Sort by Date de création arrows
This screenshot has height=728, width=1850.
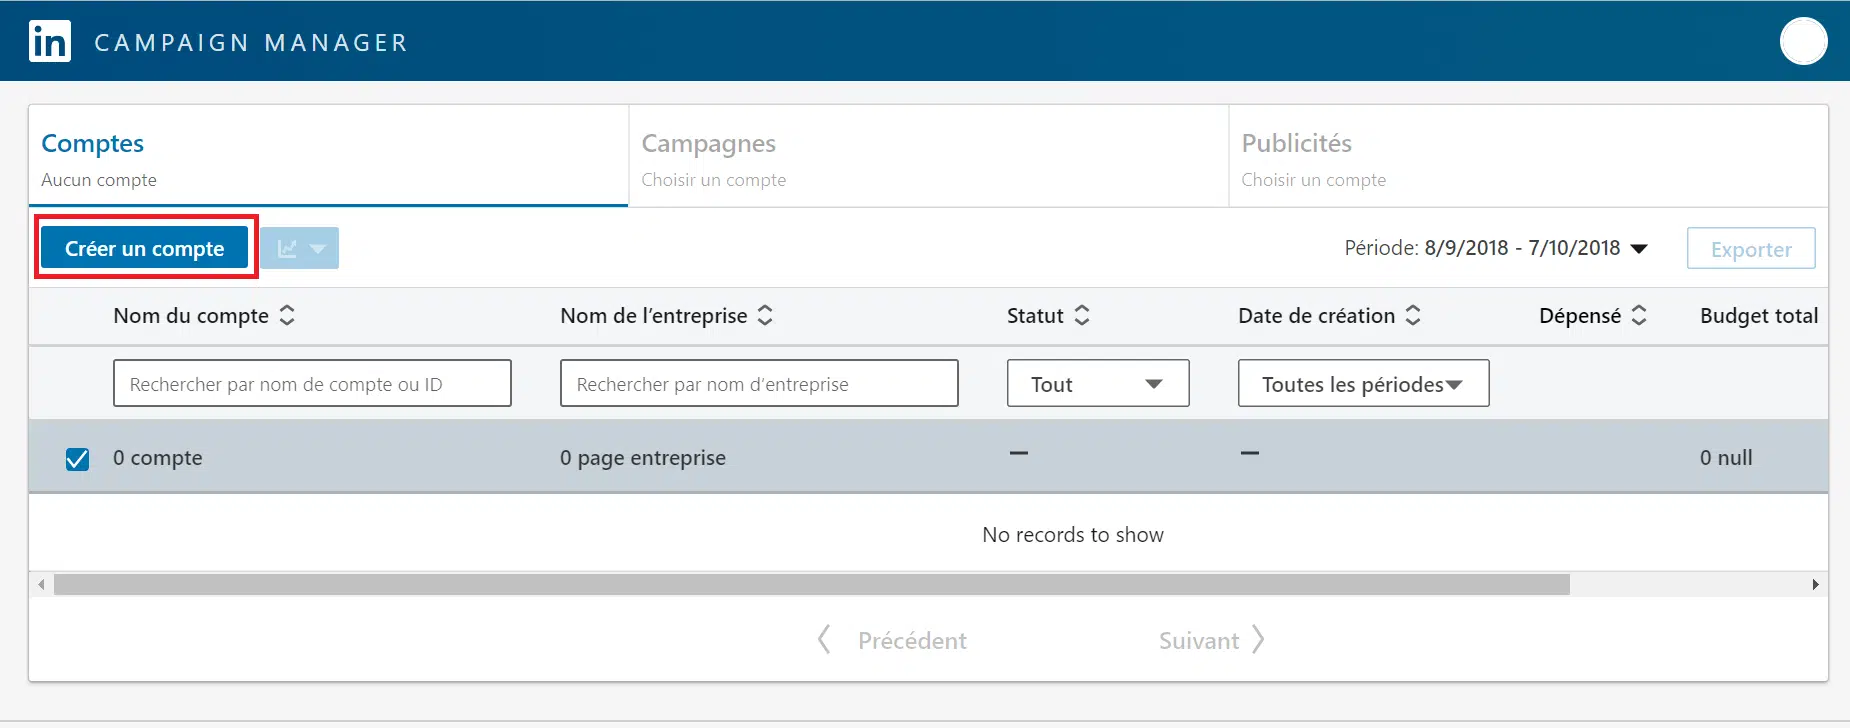pos(1413,316)
